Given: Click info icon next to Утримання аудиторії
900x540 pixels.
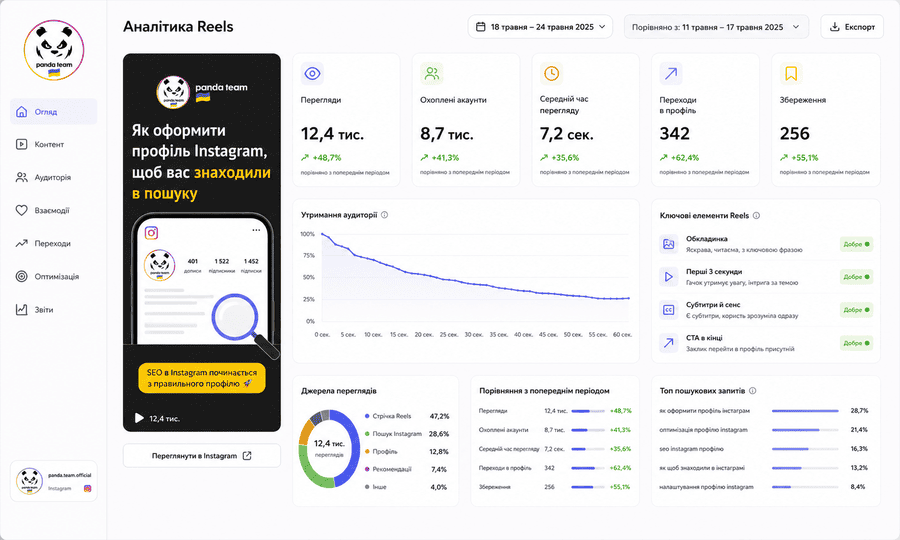Looking at the screenshot, I should click(385, 215).
